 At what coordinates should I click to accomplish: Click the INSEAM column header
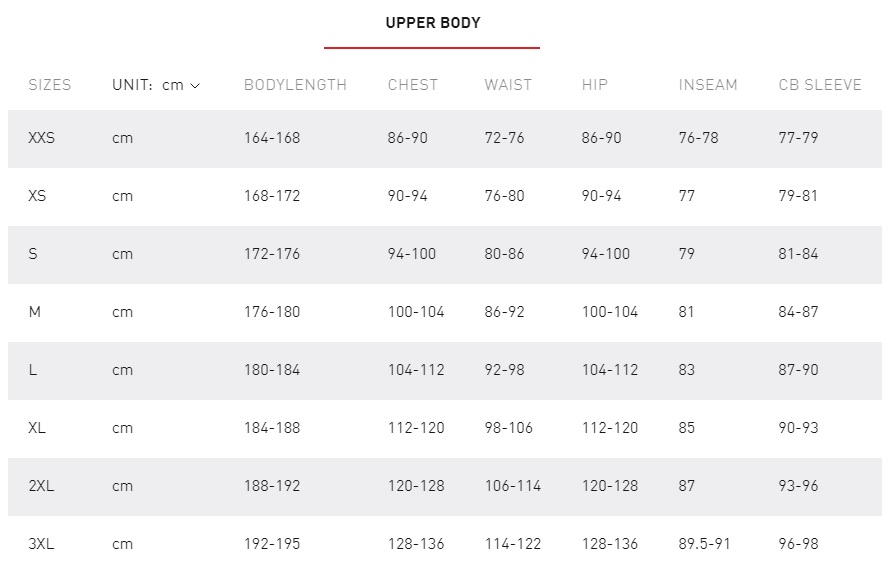tap(708, 85)
